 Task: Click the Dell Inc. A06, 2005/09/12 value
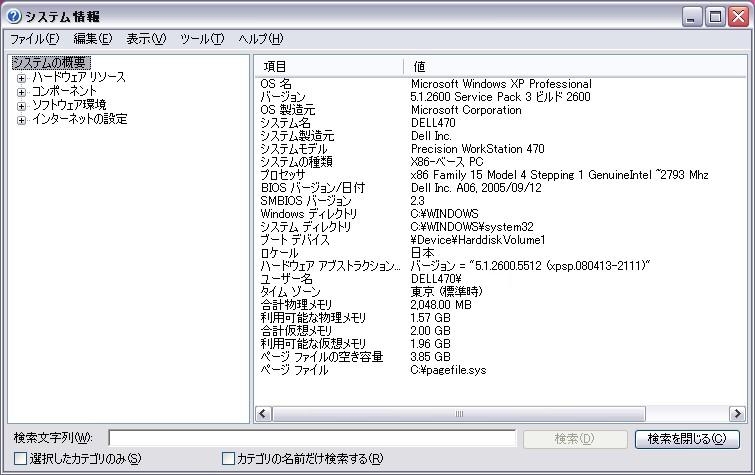[476, 188]
